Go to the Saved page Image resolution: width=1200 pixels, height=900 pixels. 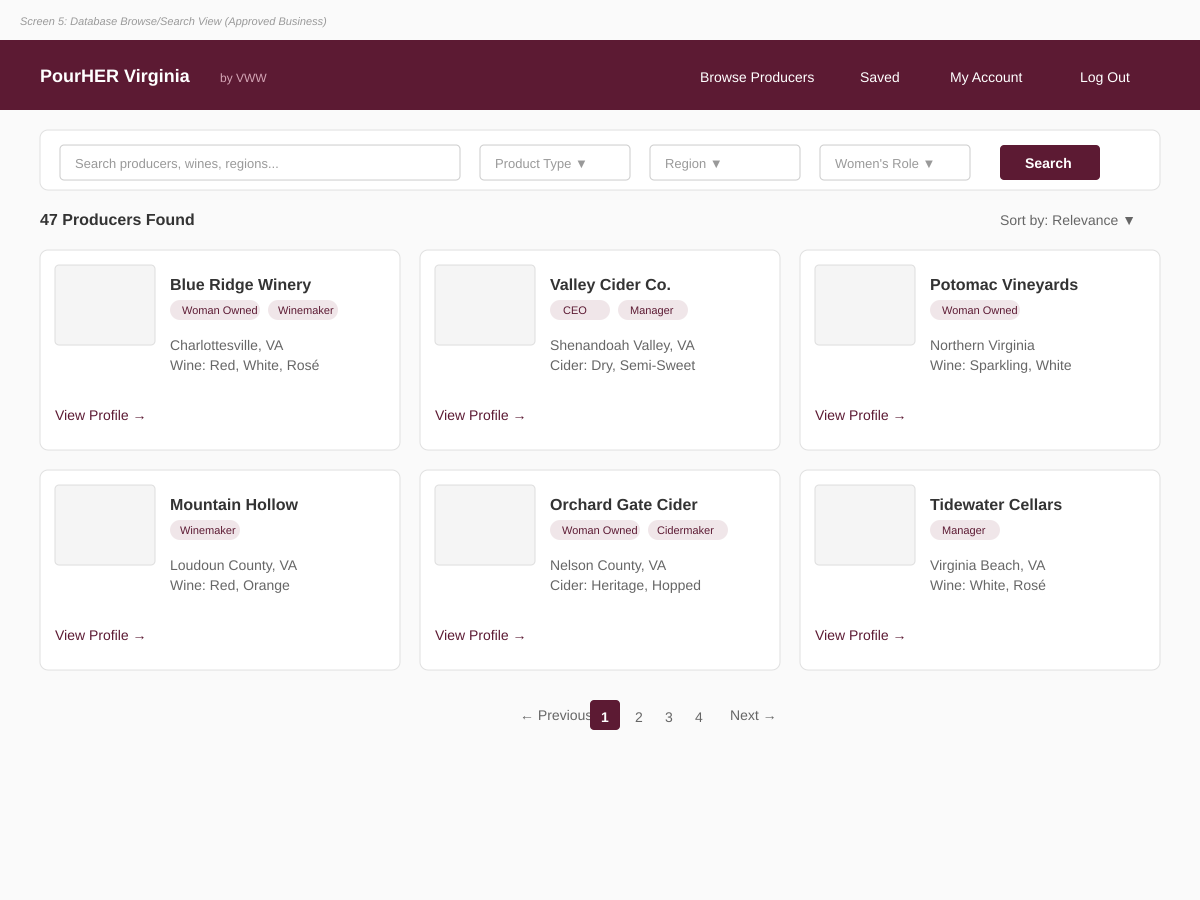click(880, 77)
